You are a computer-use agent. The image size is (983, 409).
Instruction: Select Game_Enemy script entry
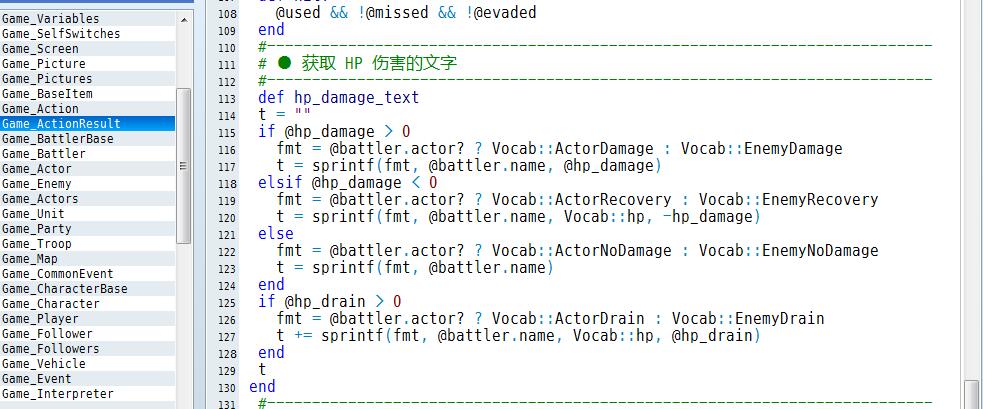click(x=88, y=184)
